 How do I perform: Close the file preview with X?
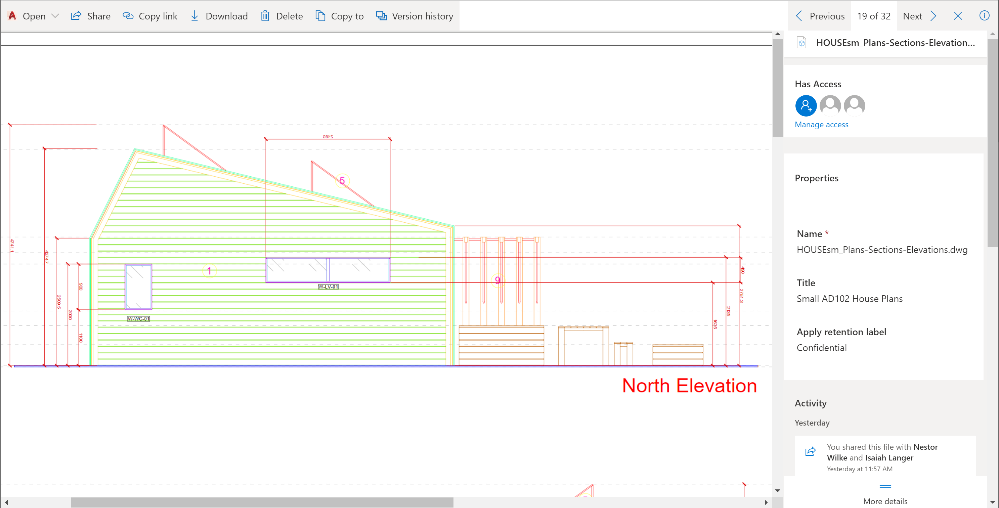coord(958,16)
